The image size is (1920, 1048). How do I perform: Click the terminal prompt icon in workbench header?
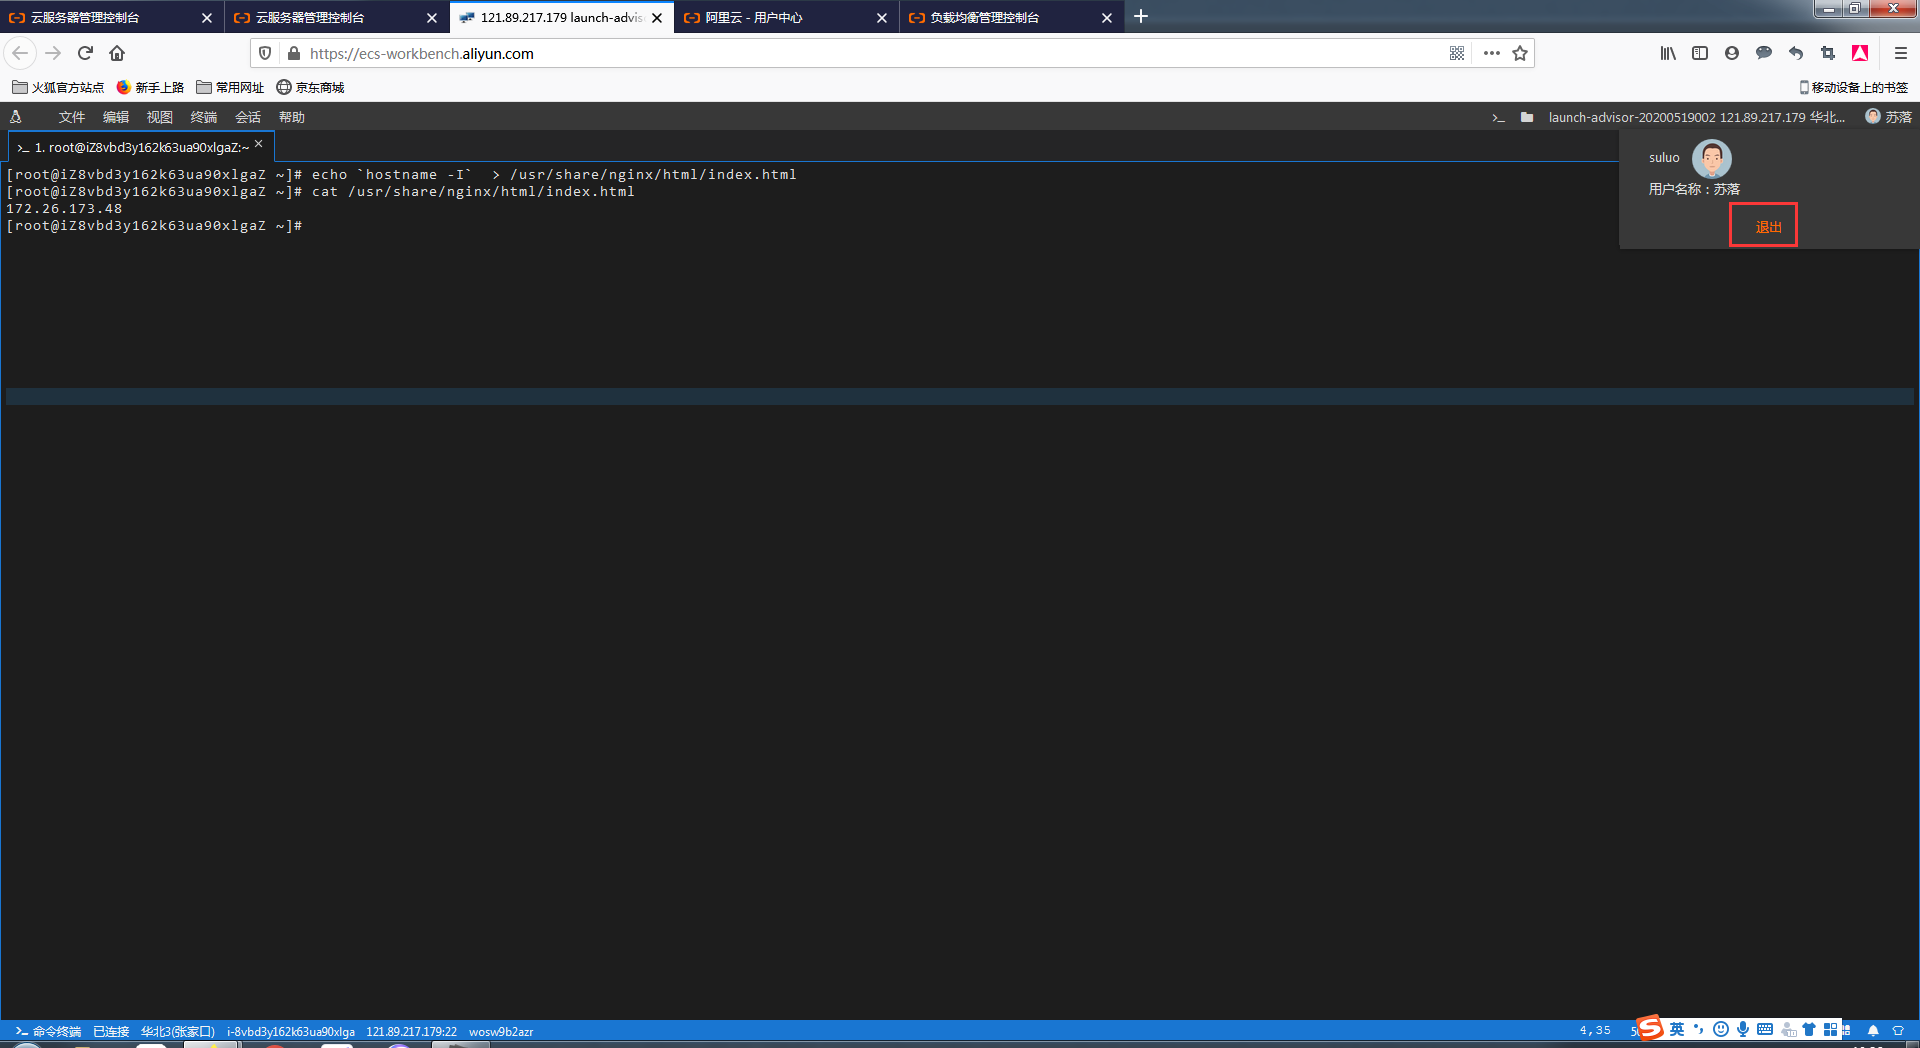coord(1498,118)
